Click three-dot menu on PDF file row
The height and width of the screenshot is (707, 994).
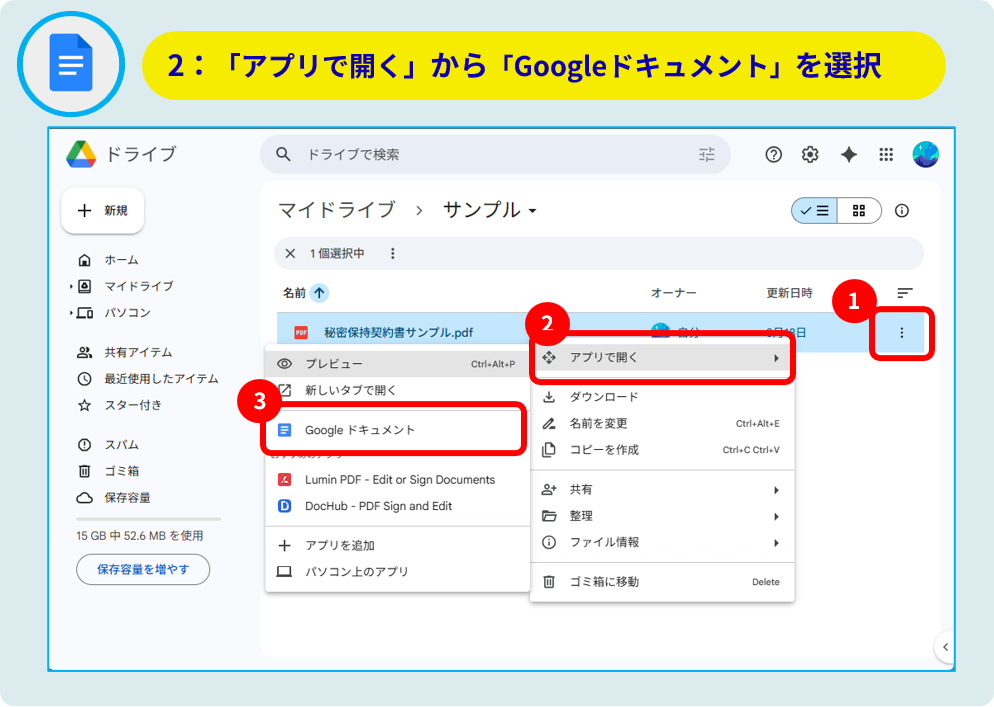click(x=902, y=333)
